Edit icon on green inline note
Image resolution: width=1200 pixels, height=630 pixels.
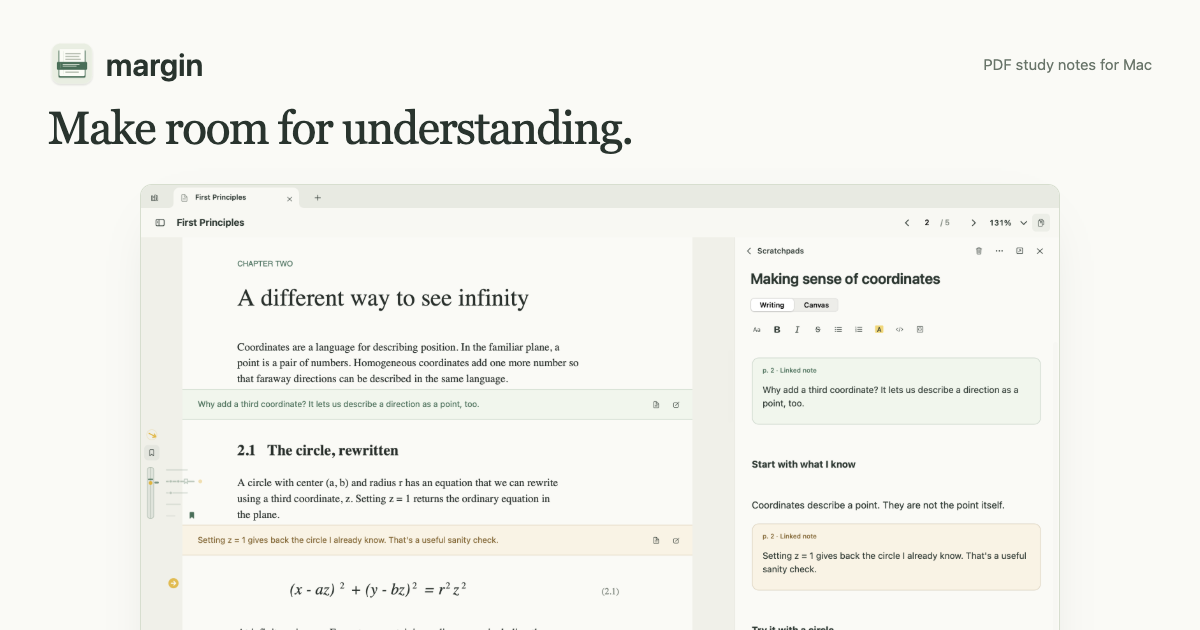(x=676, y=405)
